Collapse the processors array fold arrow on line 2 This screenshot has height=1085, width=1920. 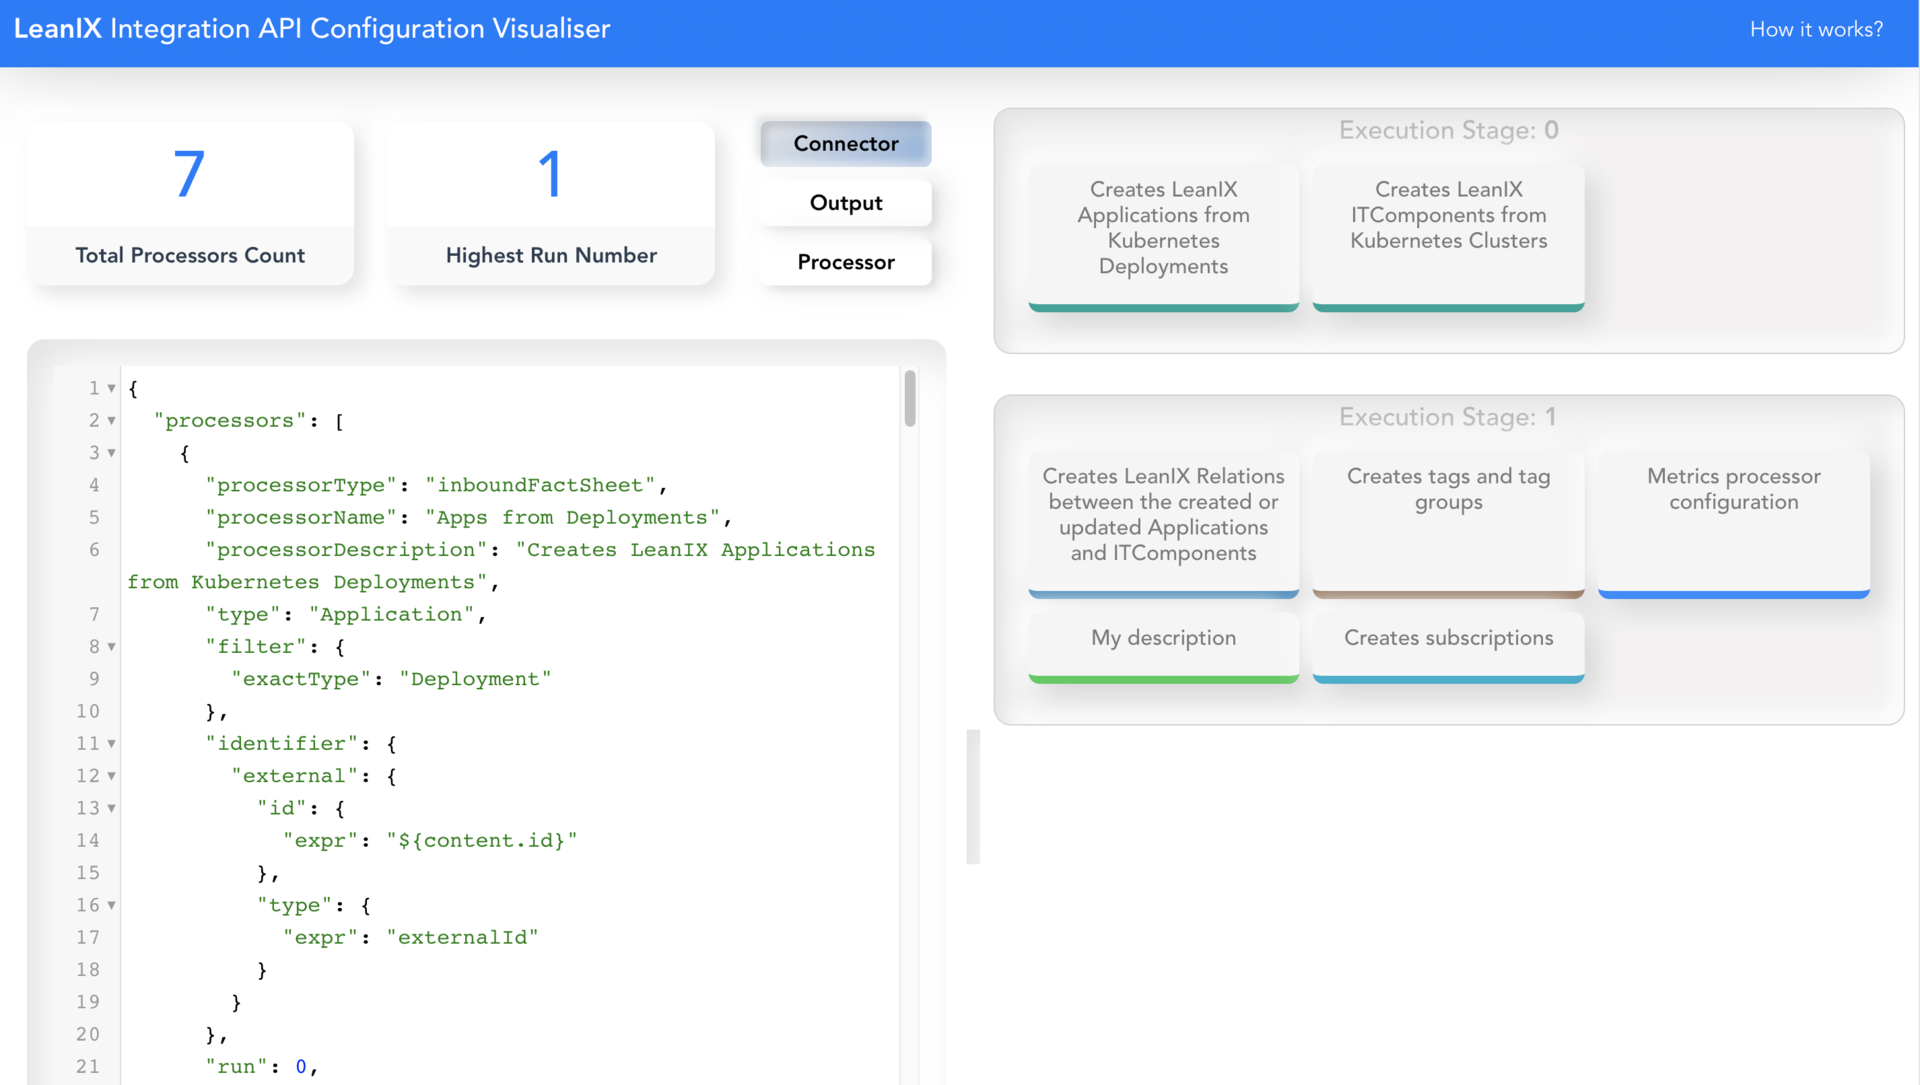tap(111, 421)
